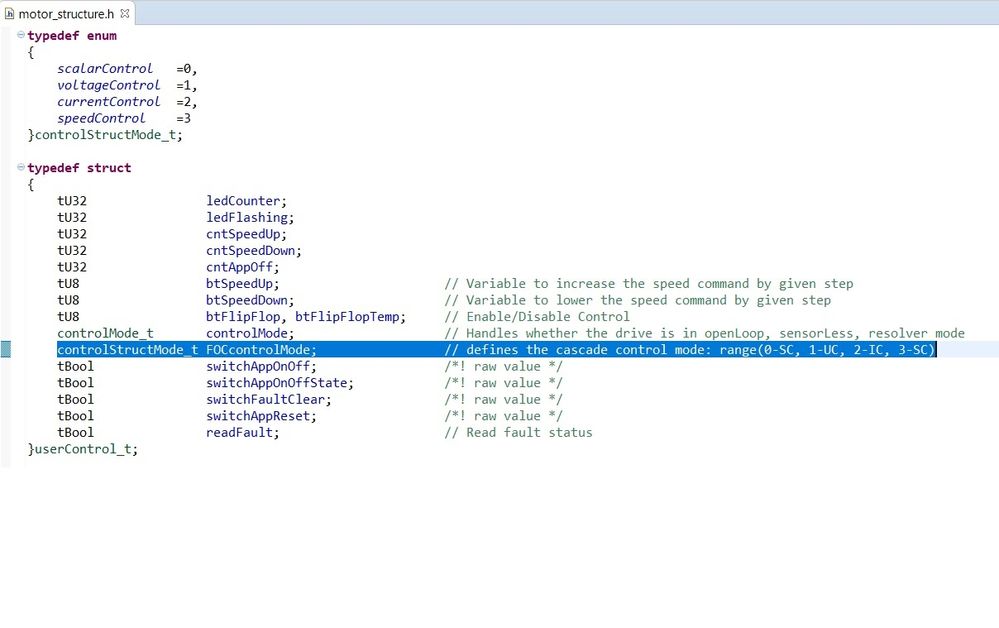Collapse the typedef enum code block

pyautogui.click(x=19, y=35)
